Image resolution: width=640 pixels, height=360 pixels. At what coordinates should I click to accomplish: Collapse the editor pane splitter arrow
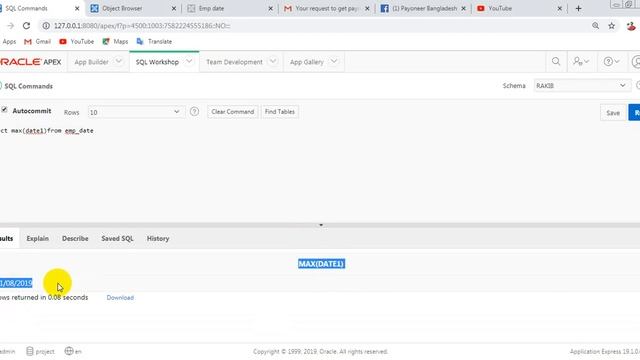point(321,225)
